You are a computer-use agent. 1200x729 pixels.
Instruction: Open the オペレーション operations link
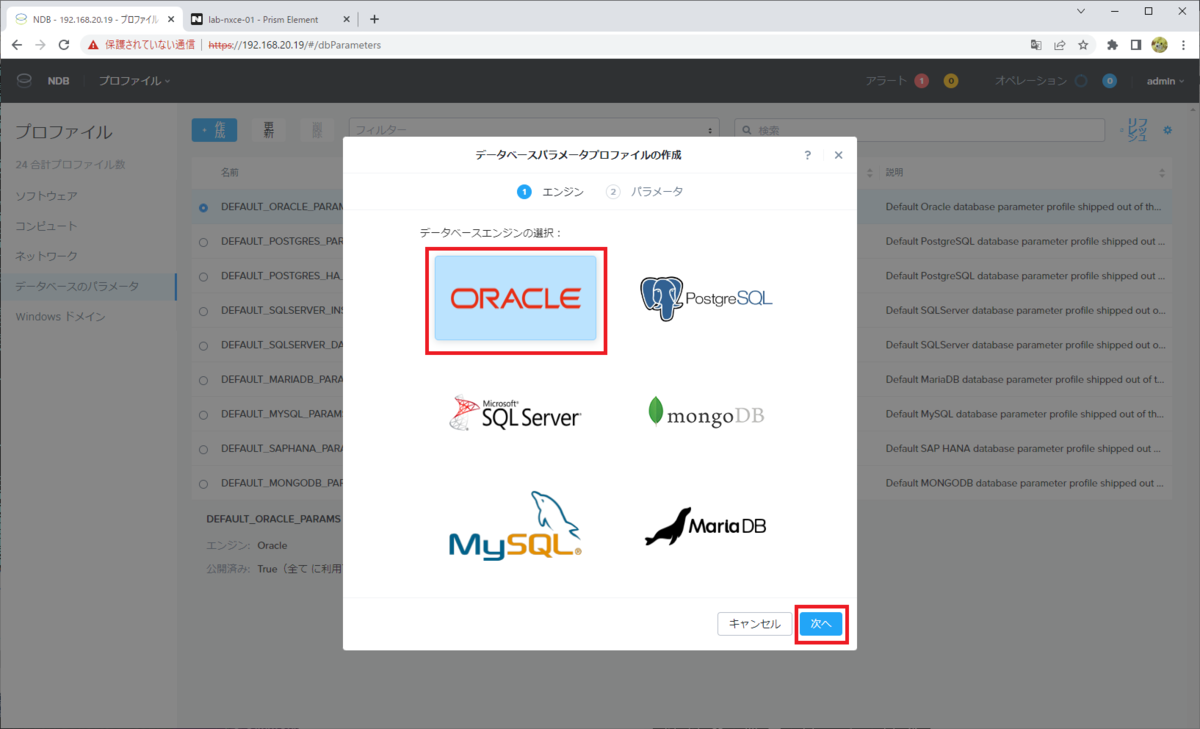(x=1030, y=81)
